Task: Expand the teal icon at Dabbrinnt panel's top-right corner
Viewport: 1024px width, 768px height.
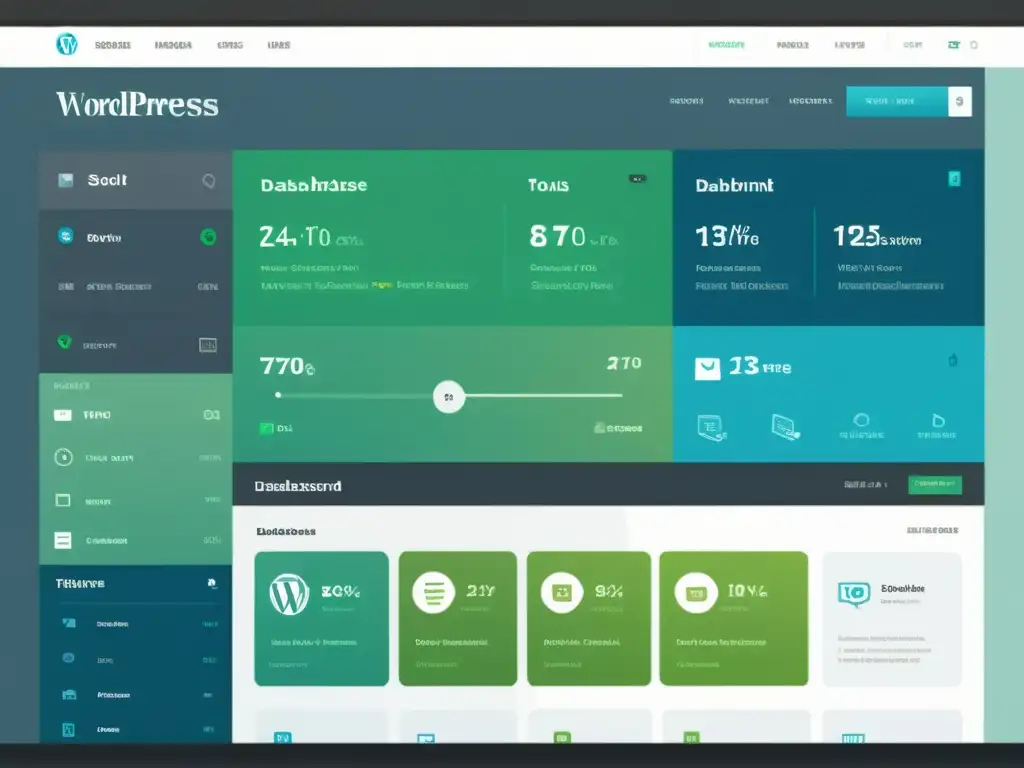Action: [954, 179]
